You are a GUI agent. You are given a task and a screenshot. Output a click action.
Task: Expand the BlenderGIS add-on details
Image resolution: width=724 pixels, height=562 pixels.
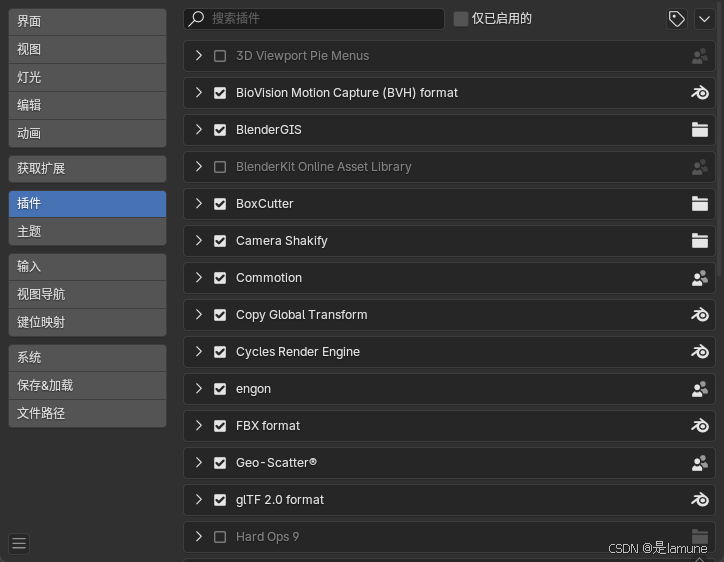[199, 130]
